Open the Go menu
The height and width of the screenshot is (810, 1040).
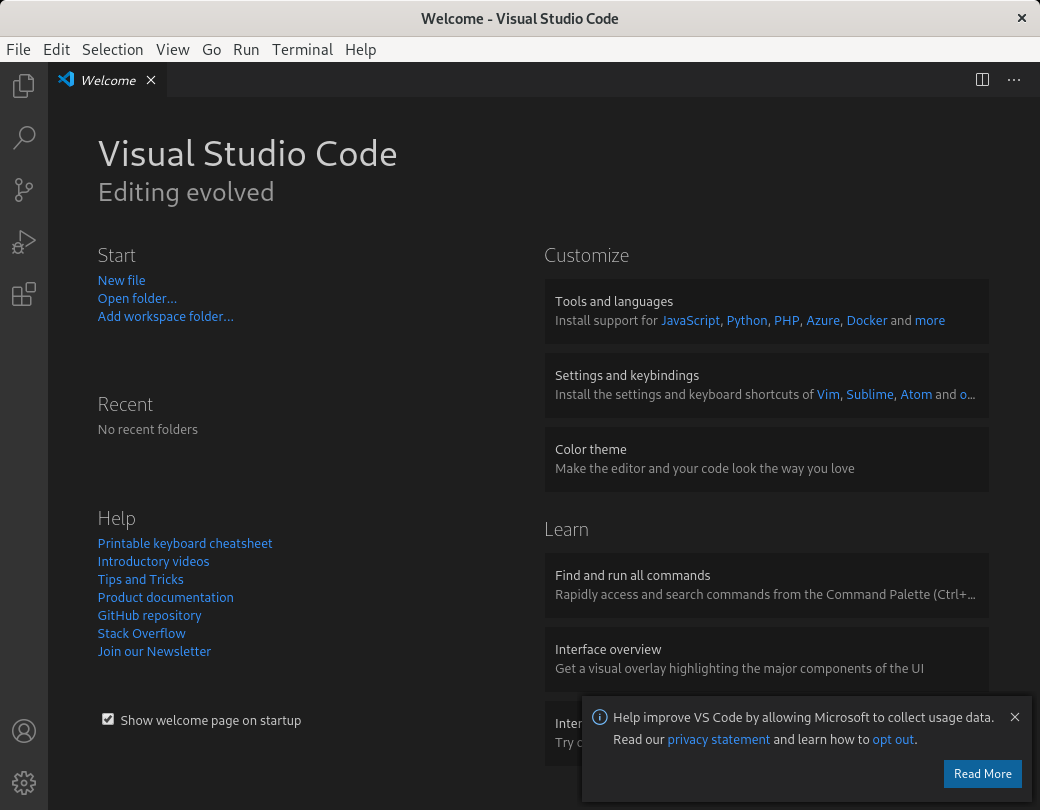point(212,50)
